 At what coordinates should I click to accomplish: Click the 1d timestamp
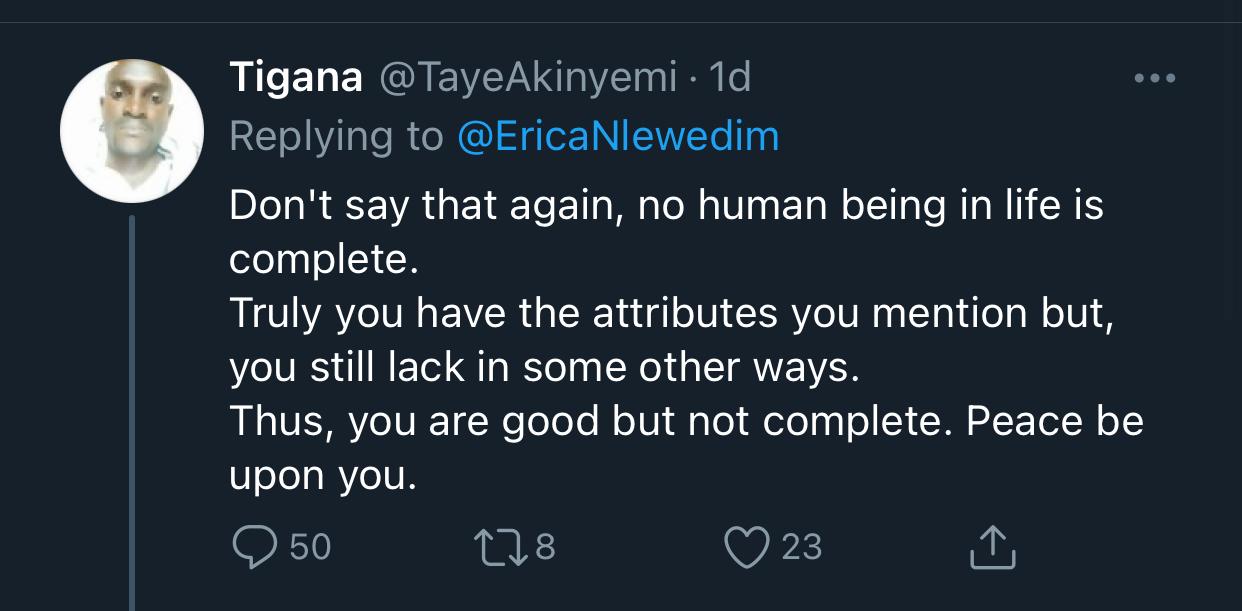[729, 78]
